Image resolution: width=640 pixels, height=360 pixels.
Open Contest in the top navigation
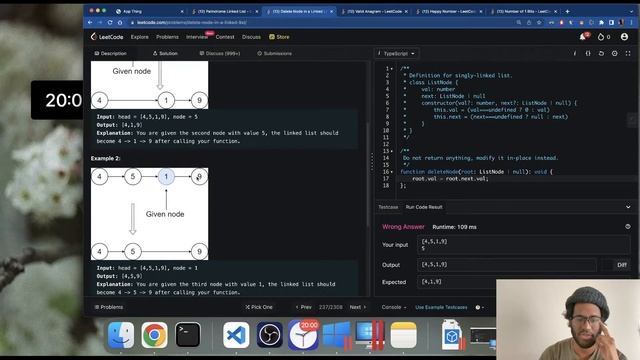point(225,37)
